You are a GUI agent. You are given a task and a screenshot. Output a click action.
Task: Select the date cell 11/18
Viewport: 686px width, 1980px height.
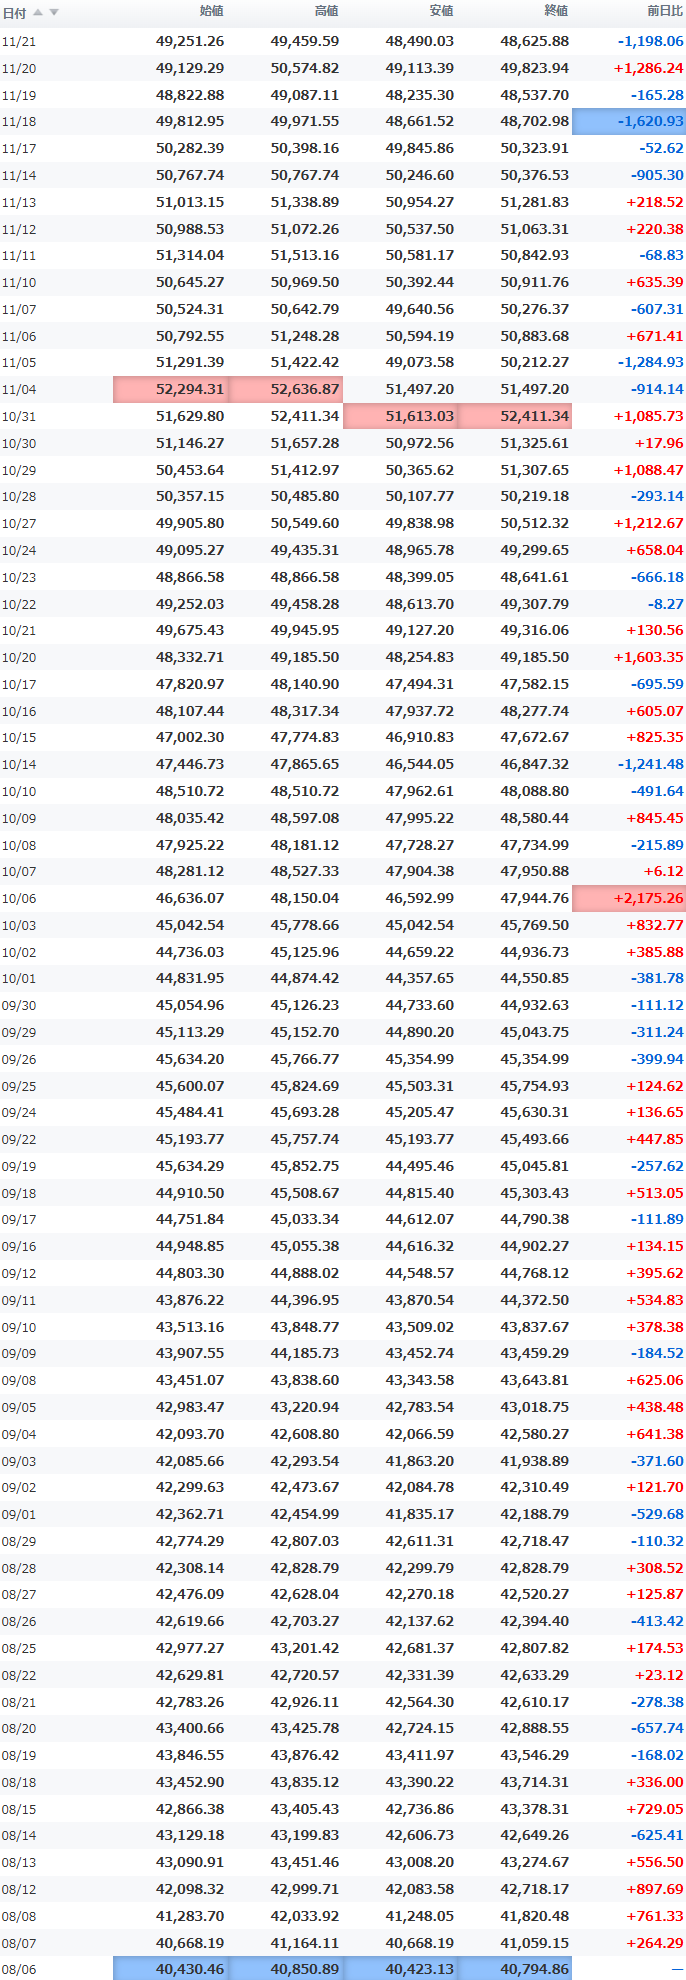click(x=19, y=121)
